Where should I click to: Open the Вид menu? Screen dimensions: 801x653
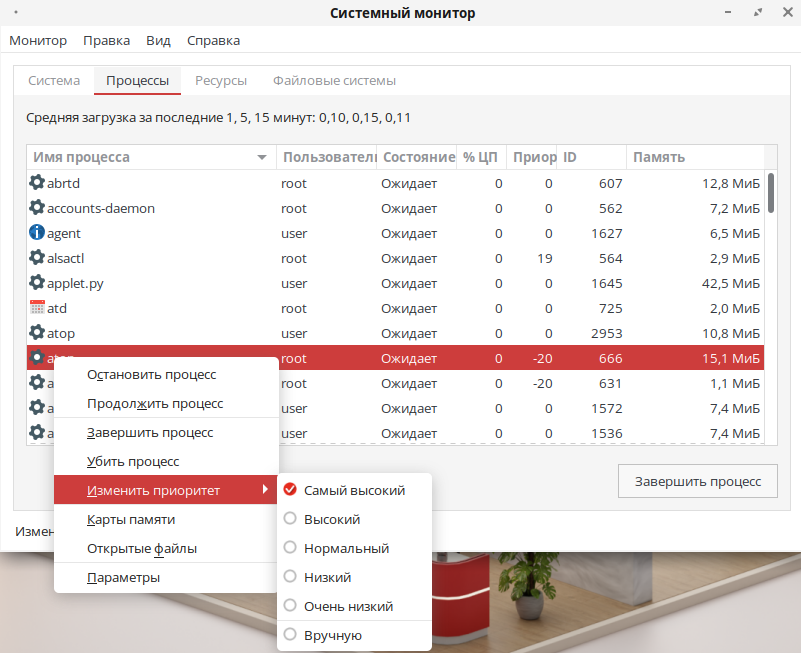(158, 41)
